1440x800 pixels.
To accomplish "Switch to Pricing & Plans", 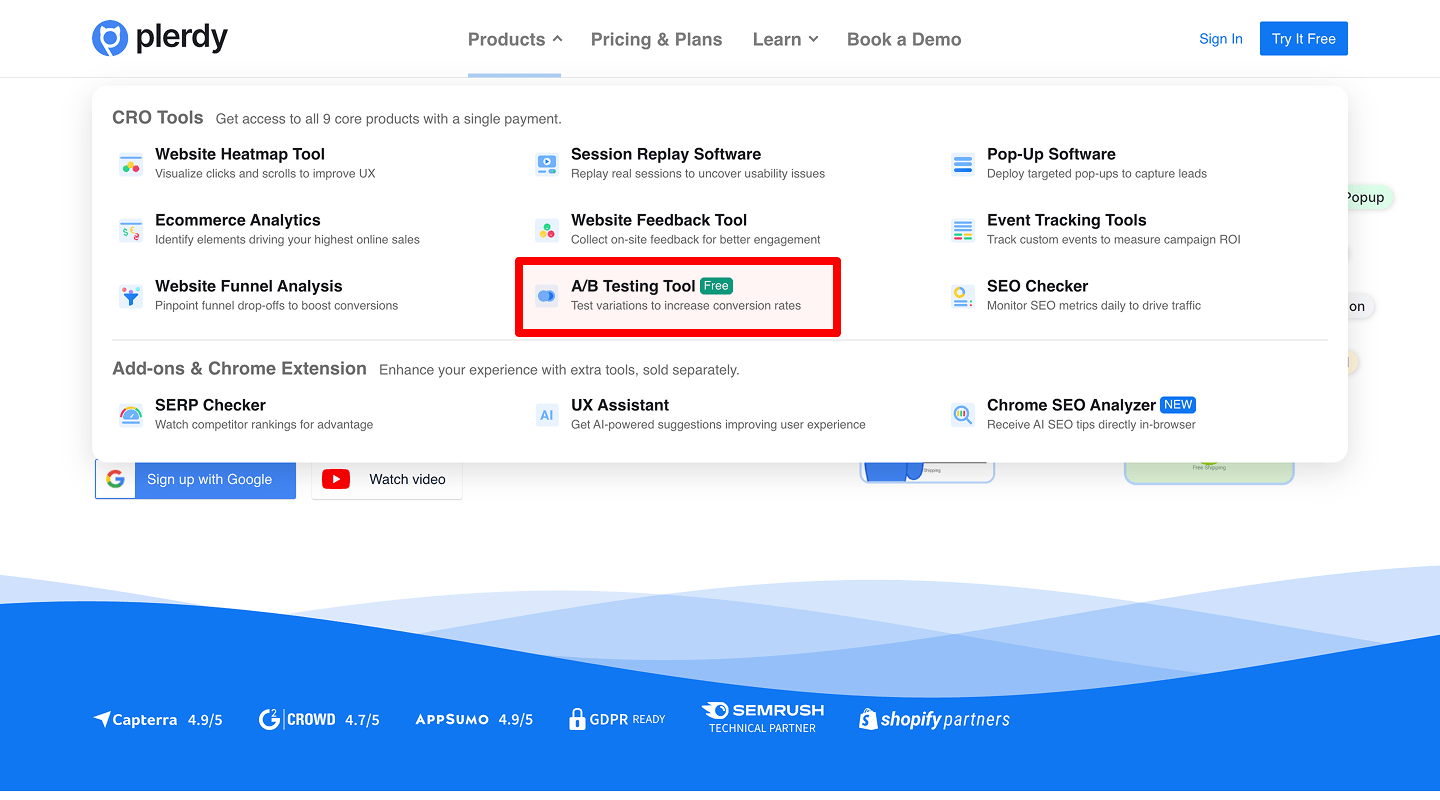I will click(656, 39).
